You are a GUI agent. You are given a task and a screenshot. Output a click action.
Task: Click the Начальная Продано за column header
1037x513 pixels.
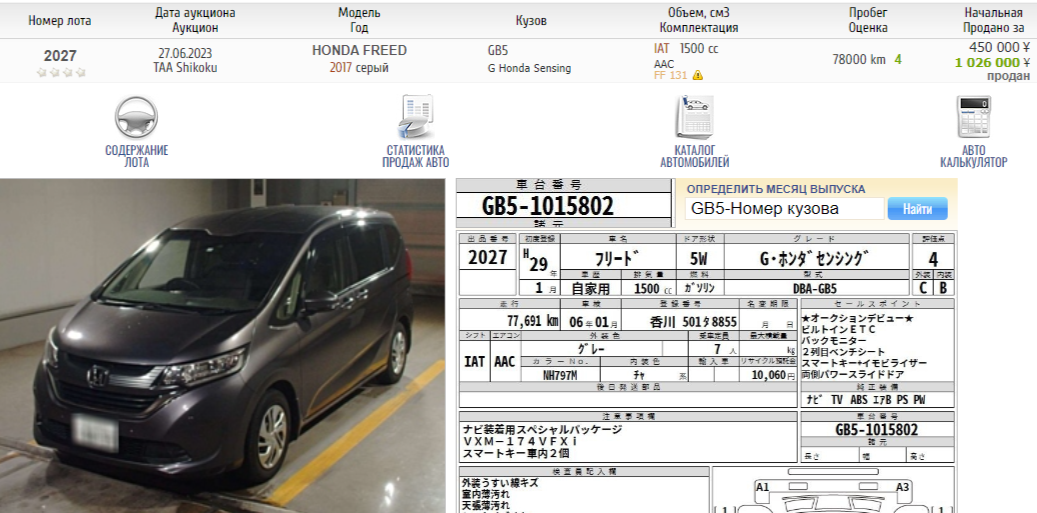[x=993, y=20]
